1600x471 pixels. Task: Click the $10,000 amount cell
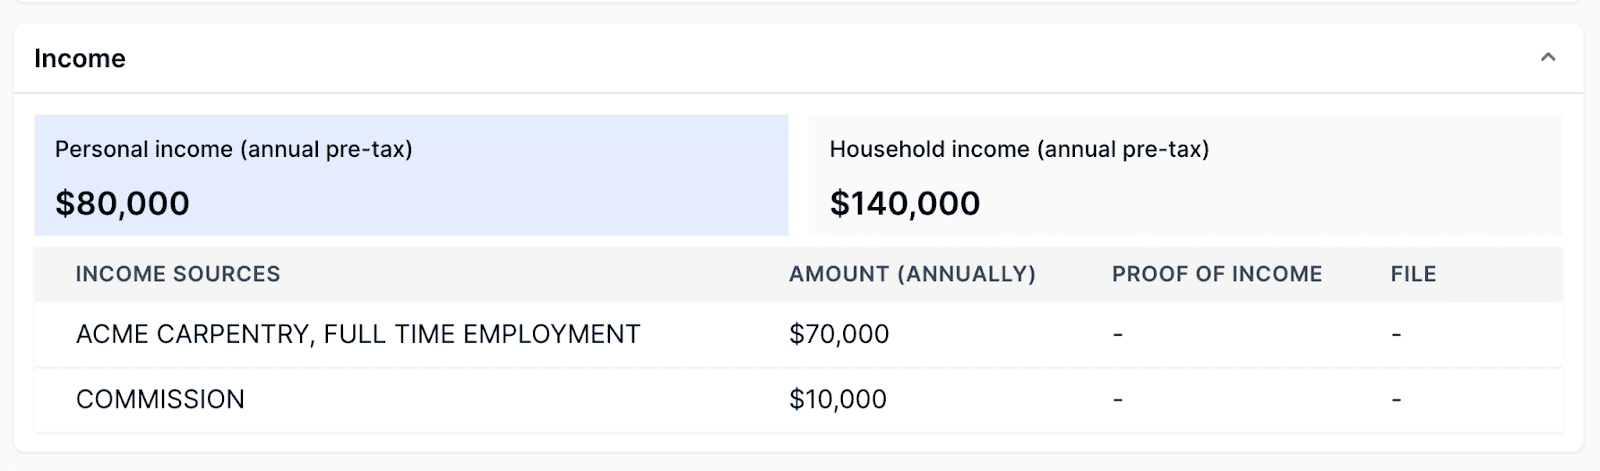(838, 399)
